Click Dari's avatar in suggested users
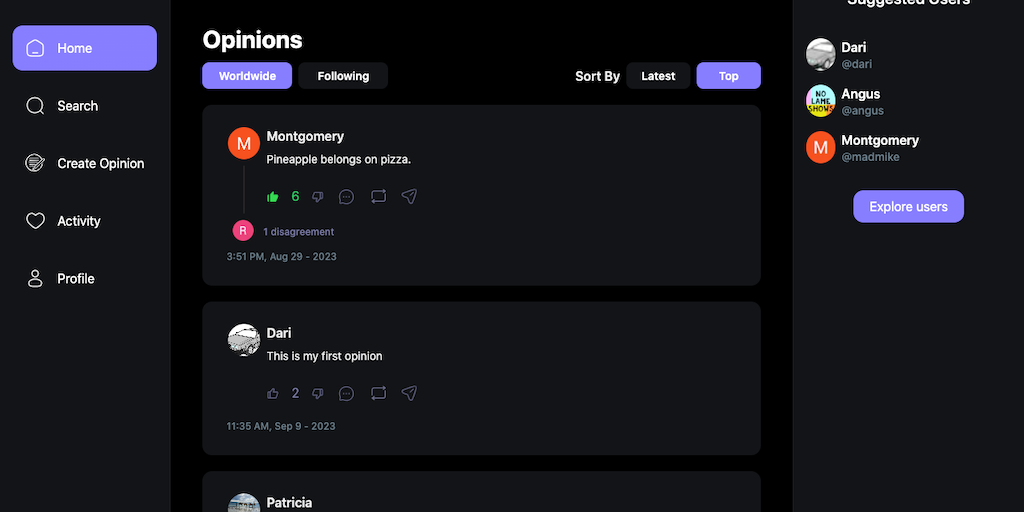This screenshot has width=1024, height=512. [821, 54]
